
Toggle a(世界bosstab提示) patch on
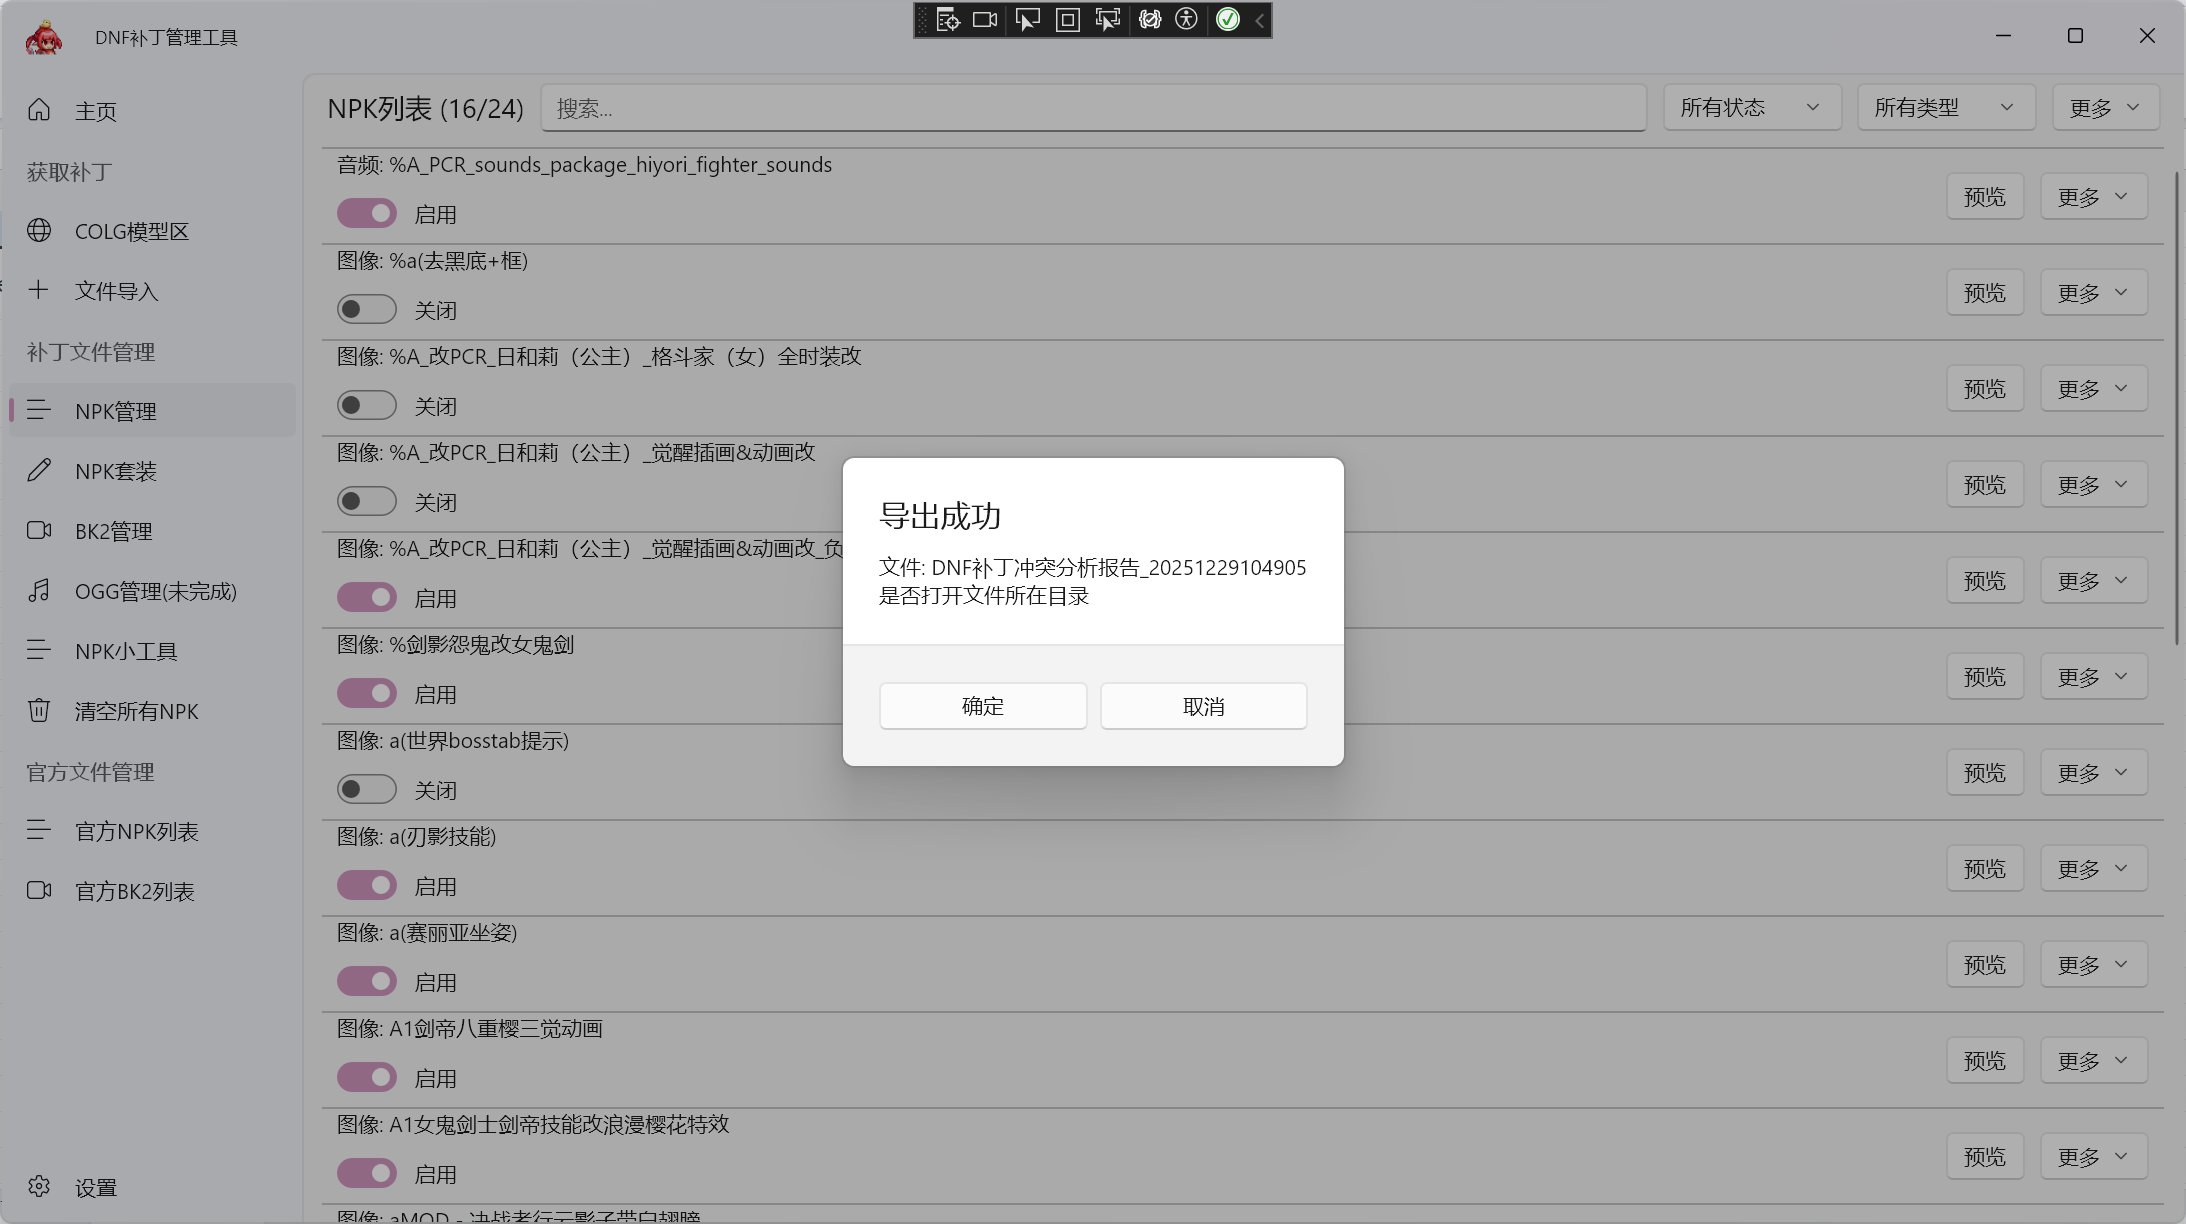[x=367, y=789]
